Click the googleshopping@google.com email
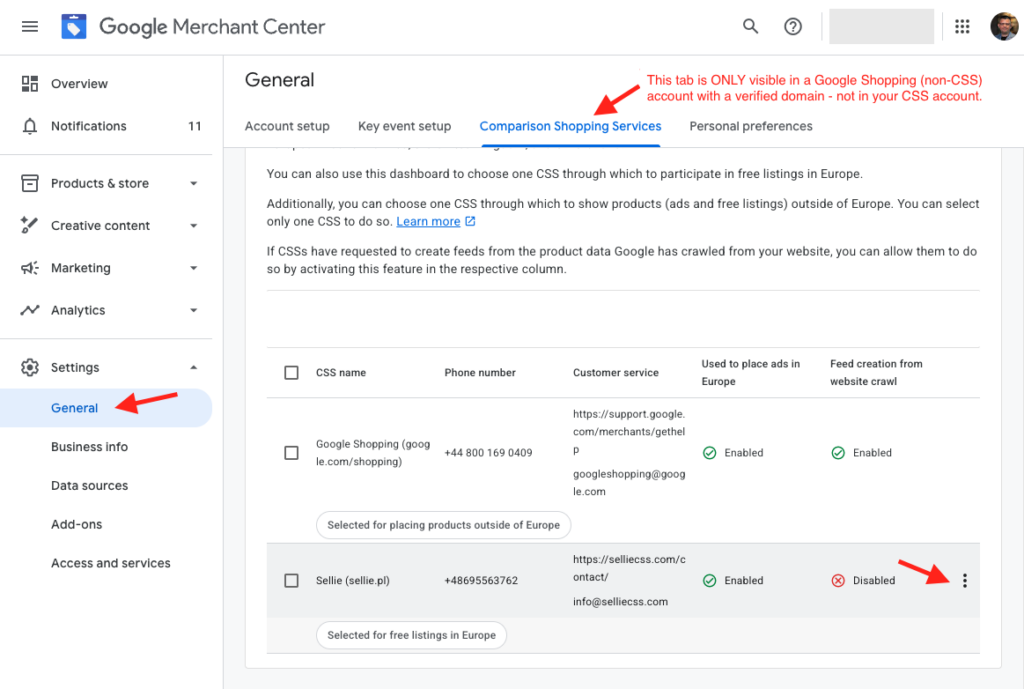The image size is (1024, 689). (x=629, y=483)
